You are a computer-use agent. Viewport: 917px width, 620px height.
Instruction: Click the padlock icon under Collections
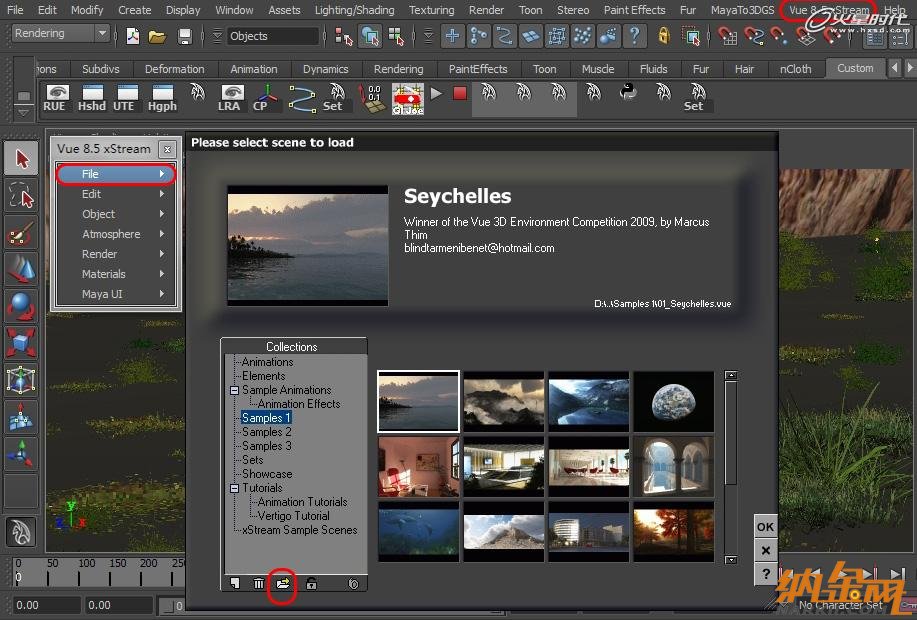tap(311, 583)
